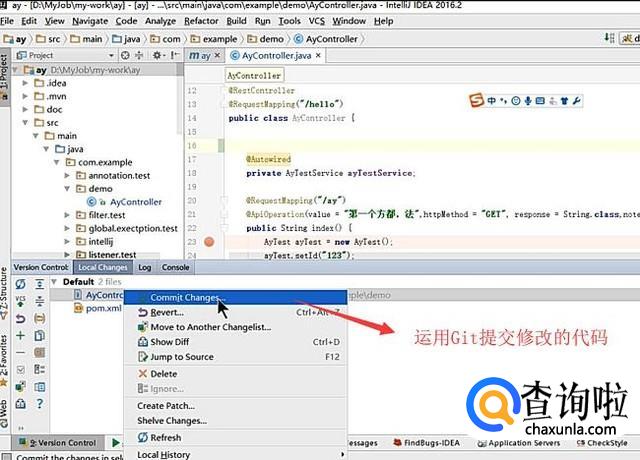Click the Expand All icon in Version Control toolbar

40,284
